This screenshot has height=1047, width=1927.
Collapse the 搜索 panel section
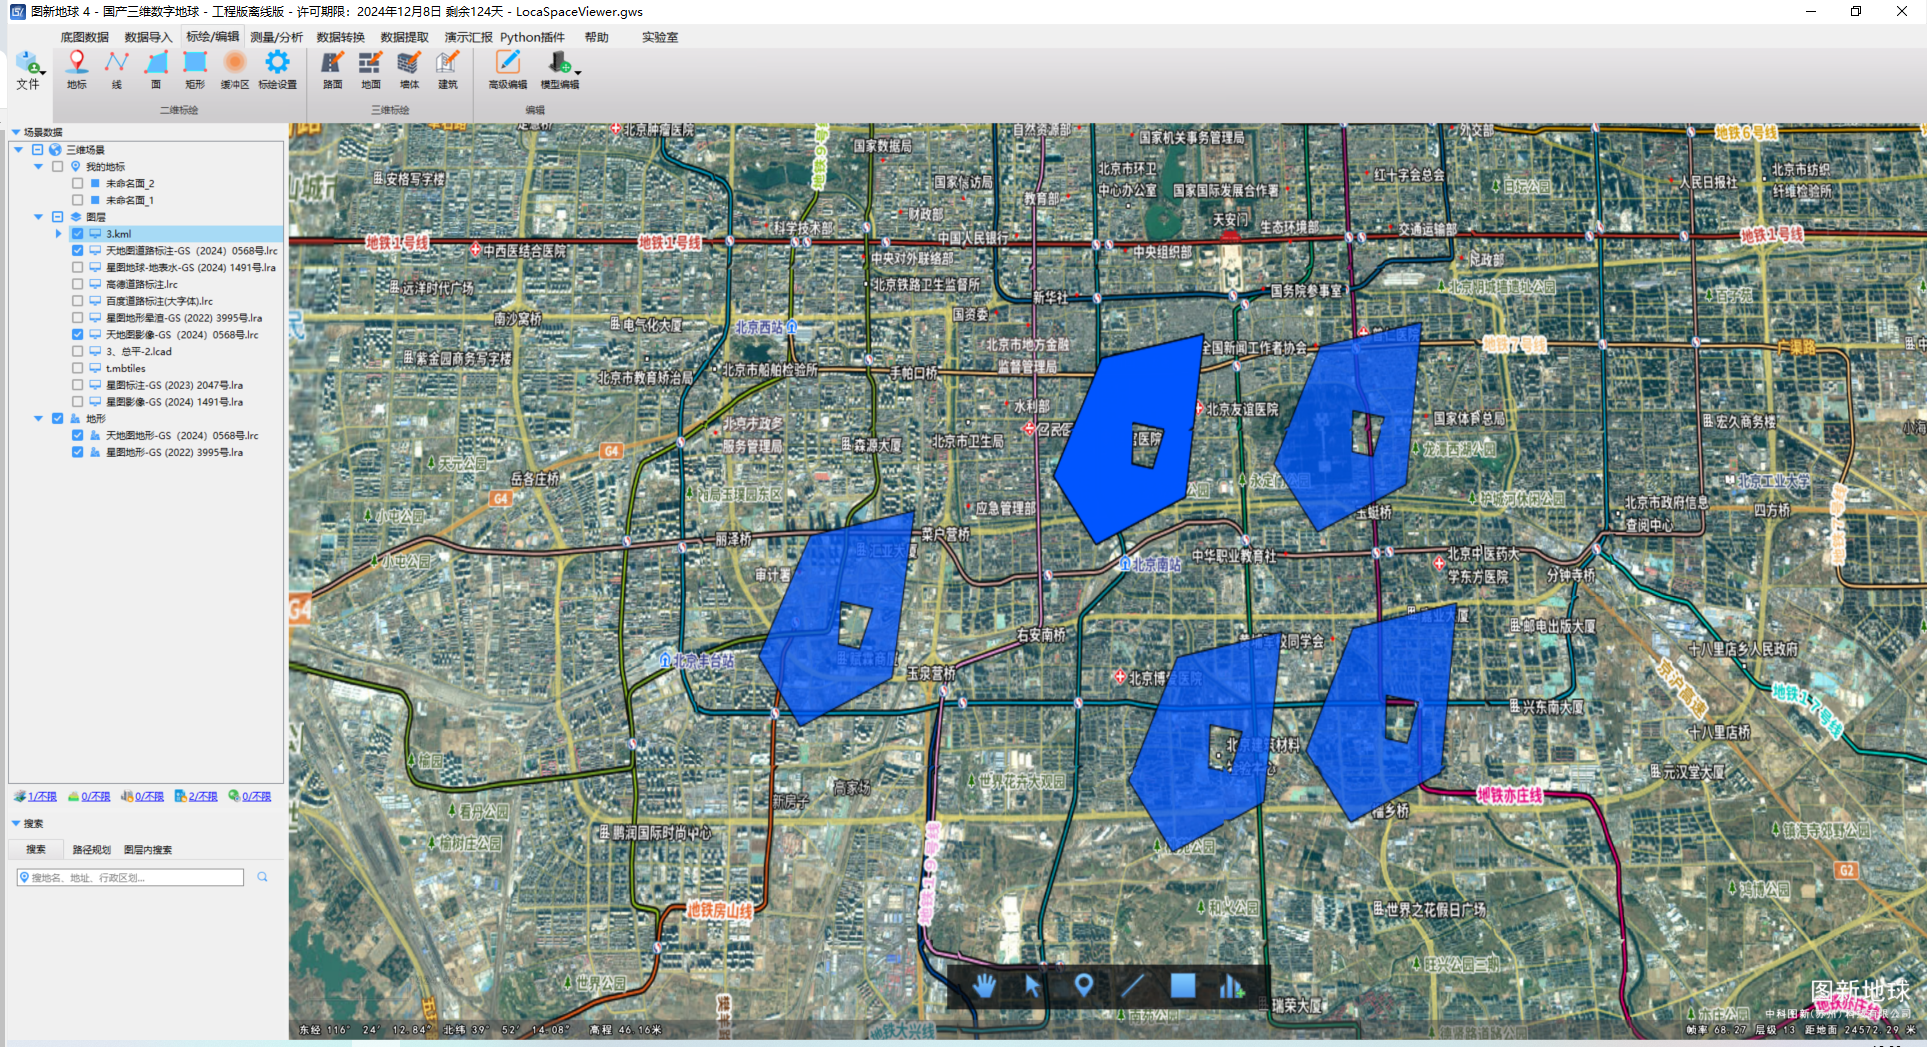pyautogui.click(x=16, y=824)
